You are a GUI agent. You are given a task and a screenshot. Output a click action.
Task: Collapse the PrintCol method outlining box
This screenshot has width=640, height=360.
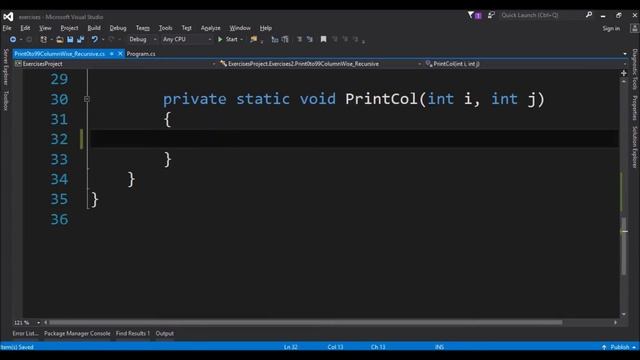click(87, 99)
